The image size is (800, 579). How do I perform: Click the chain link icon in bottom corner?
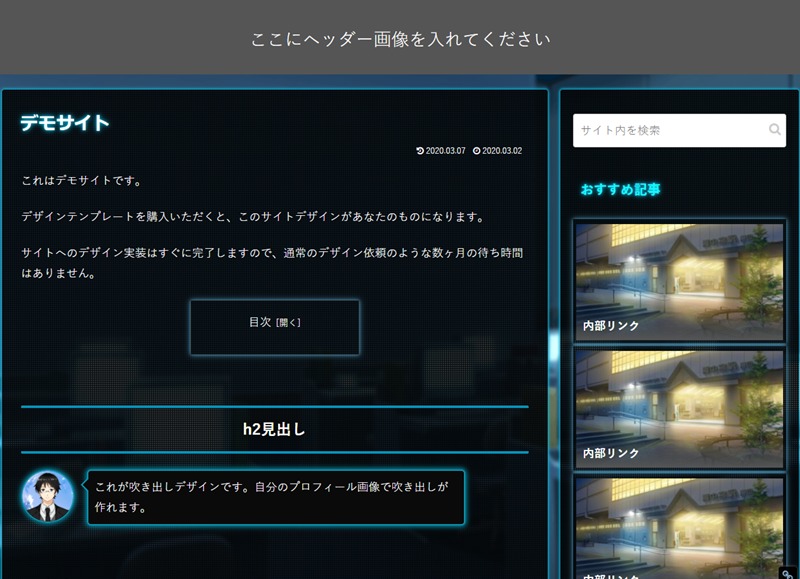coord(788,572)
